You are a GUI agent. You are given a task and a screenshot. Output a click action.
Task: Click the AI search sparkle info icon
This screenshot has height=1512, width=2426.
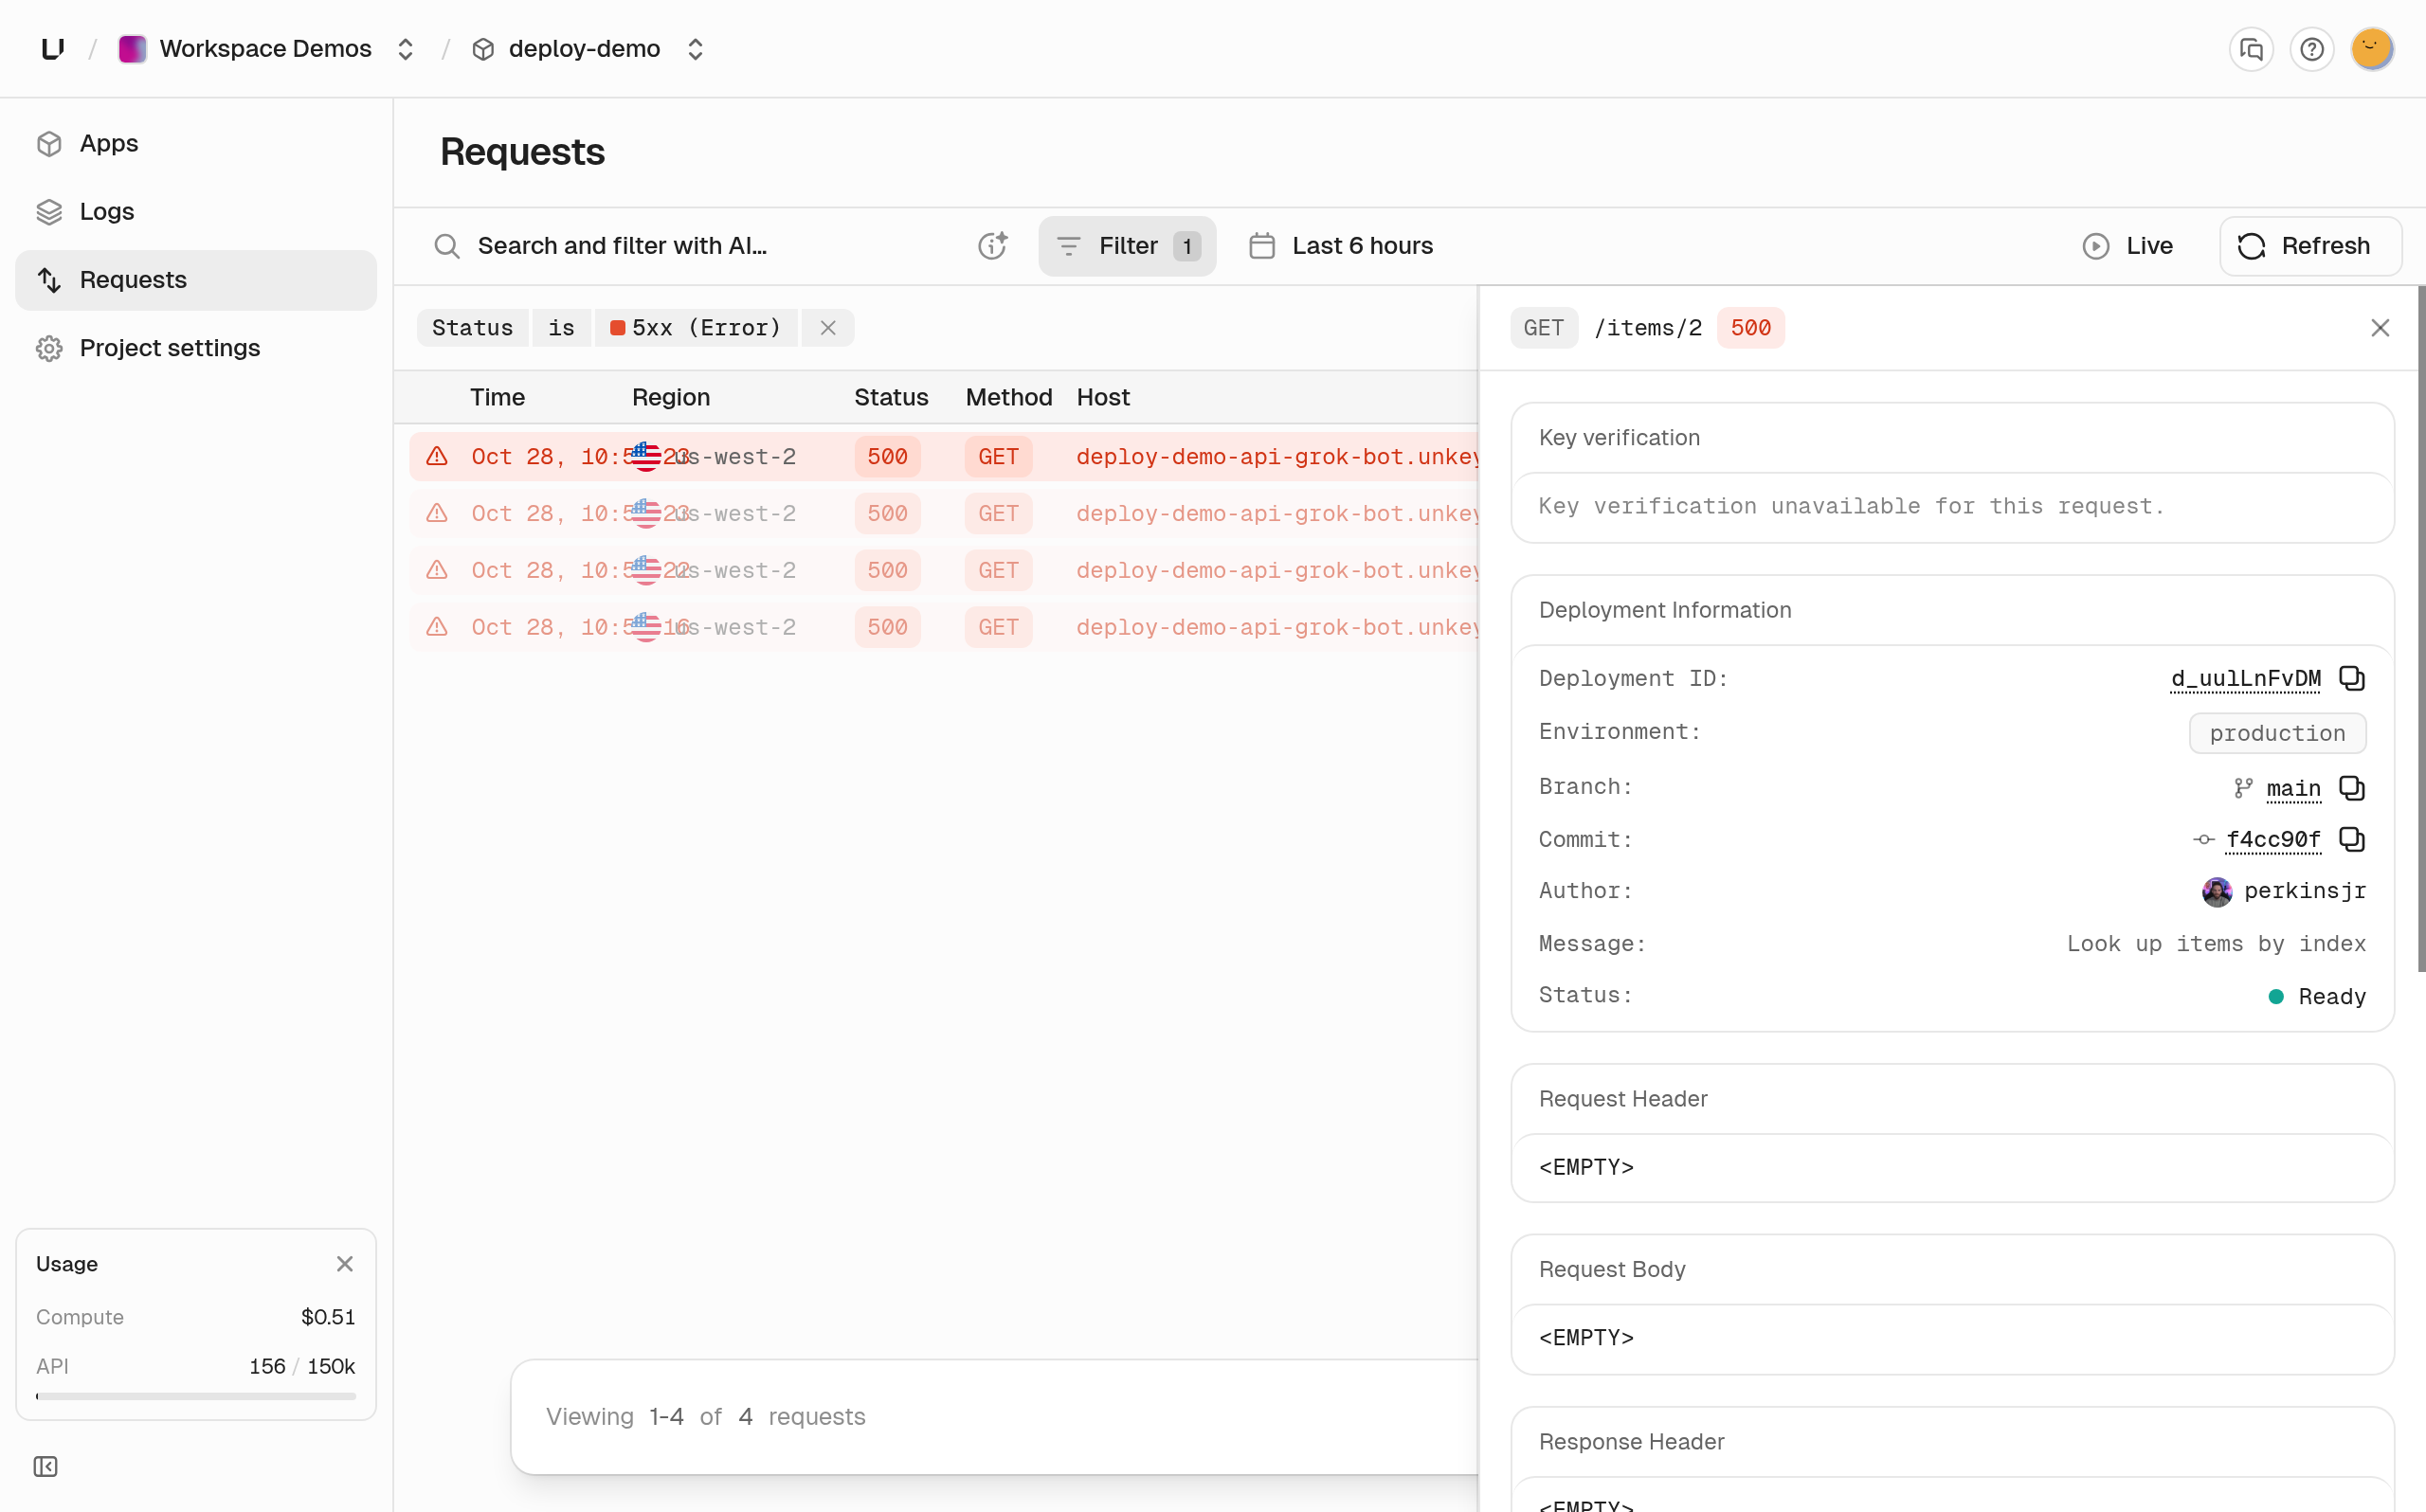pyautogui.click(x=992, y=246)
